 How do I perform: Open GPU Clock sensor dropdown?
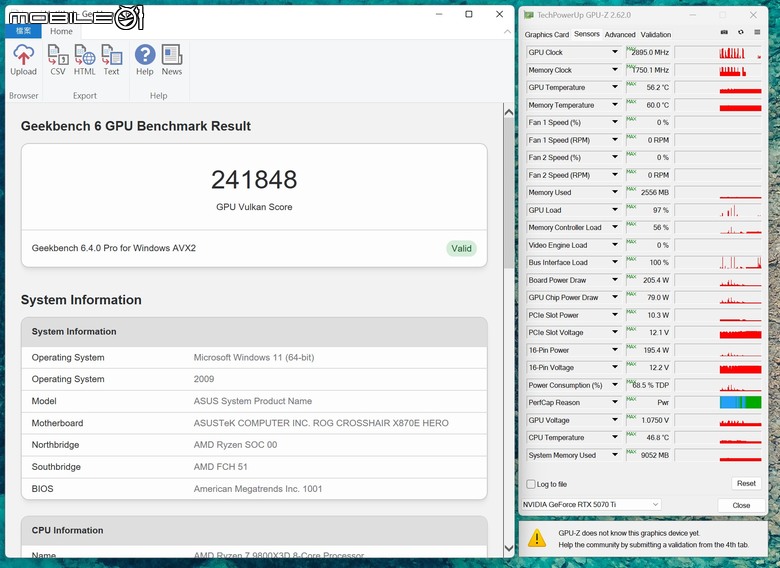[615, 52]
